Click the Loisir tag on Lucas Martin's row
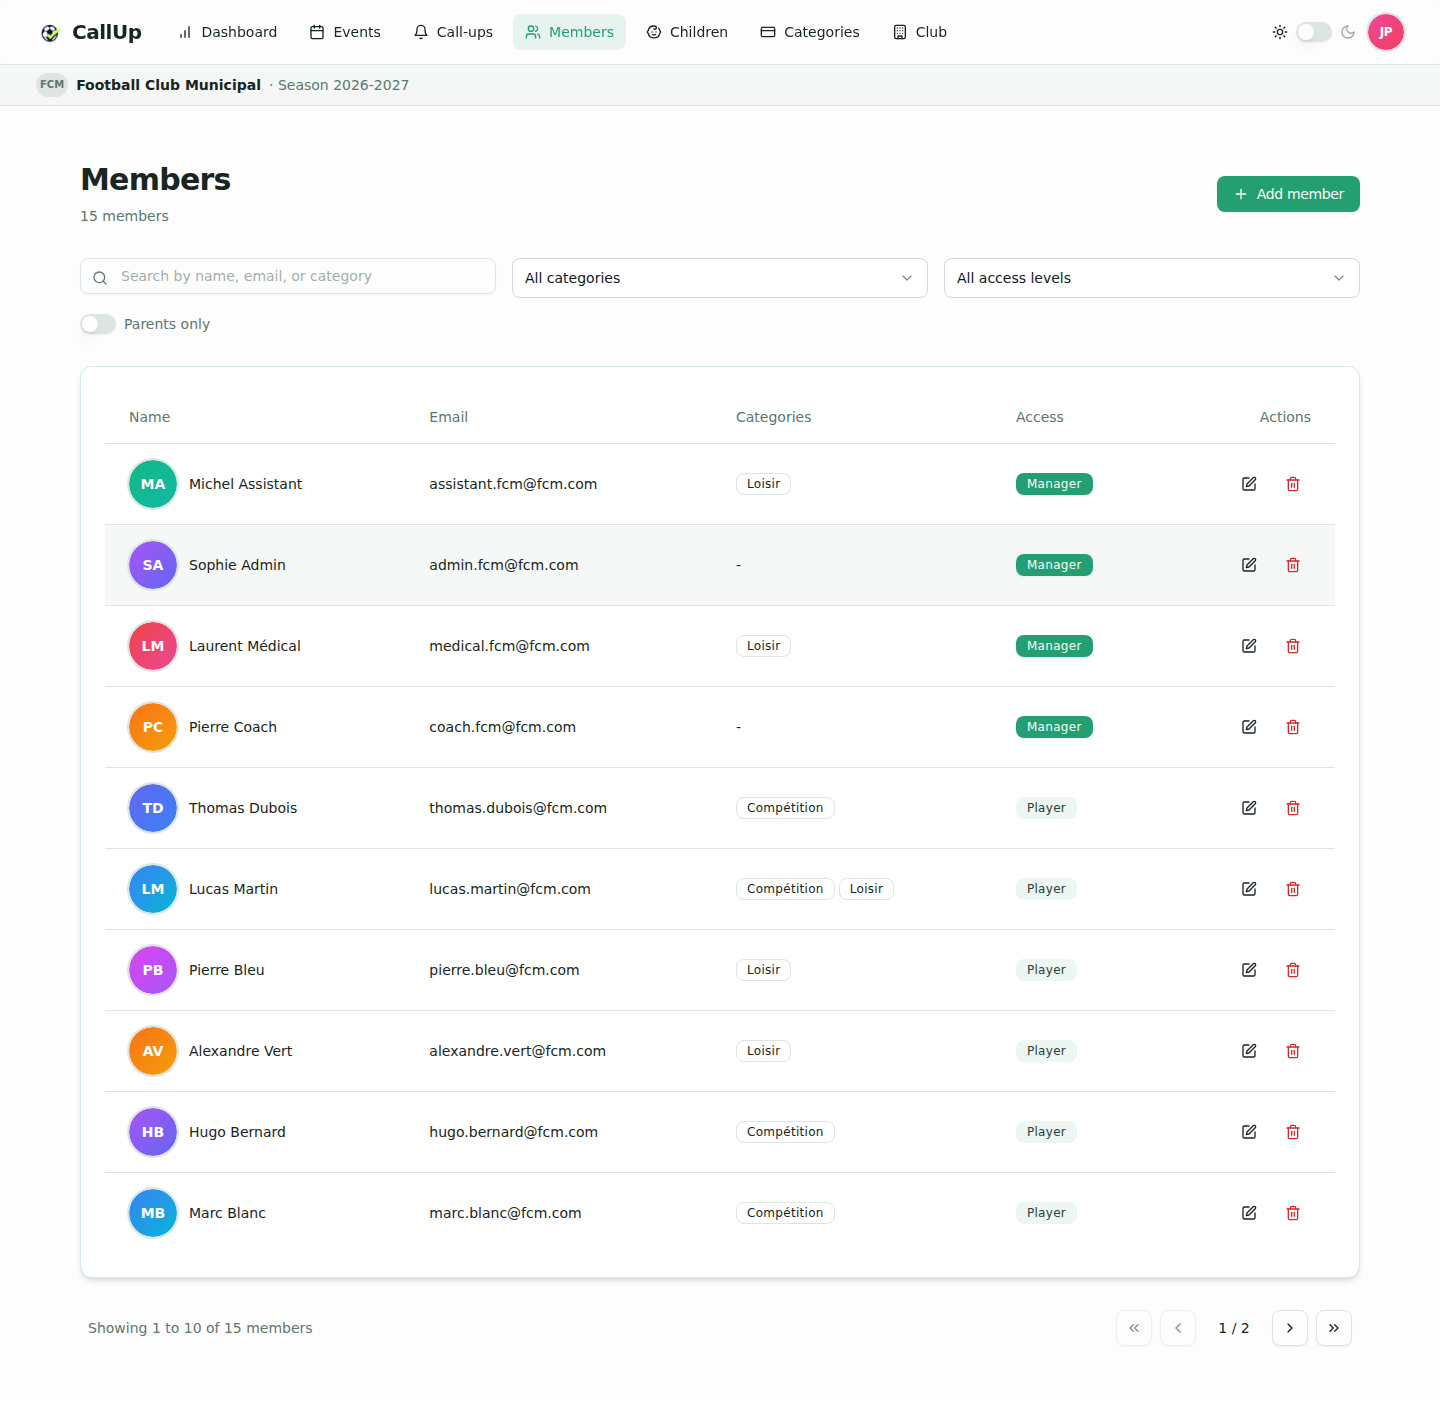Viewport: 1440px width, 1402px height. coord(866,889)
